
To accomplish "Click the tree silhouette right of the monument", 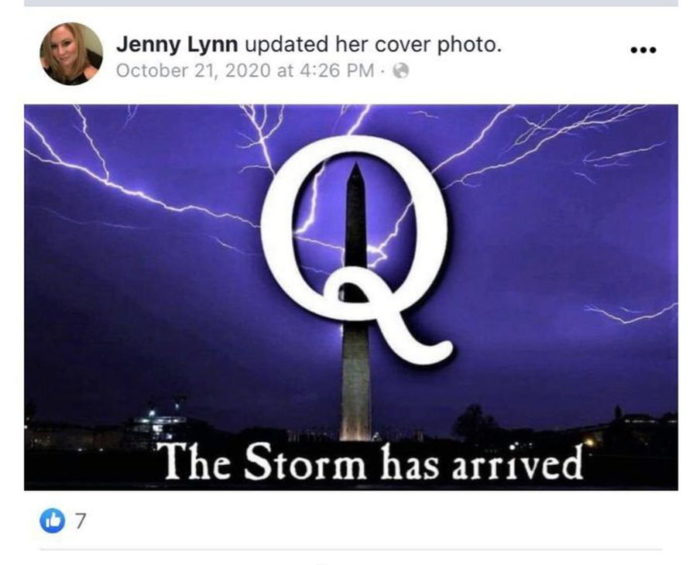I will point(474,422).
